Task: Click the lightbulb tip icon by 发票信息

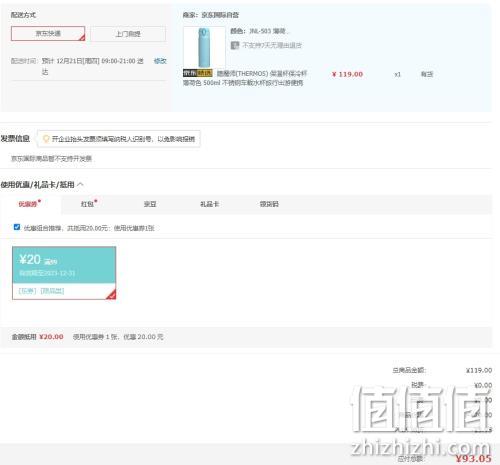Action: tap(46, 139)
